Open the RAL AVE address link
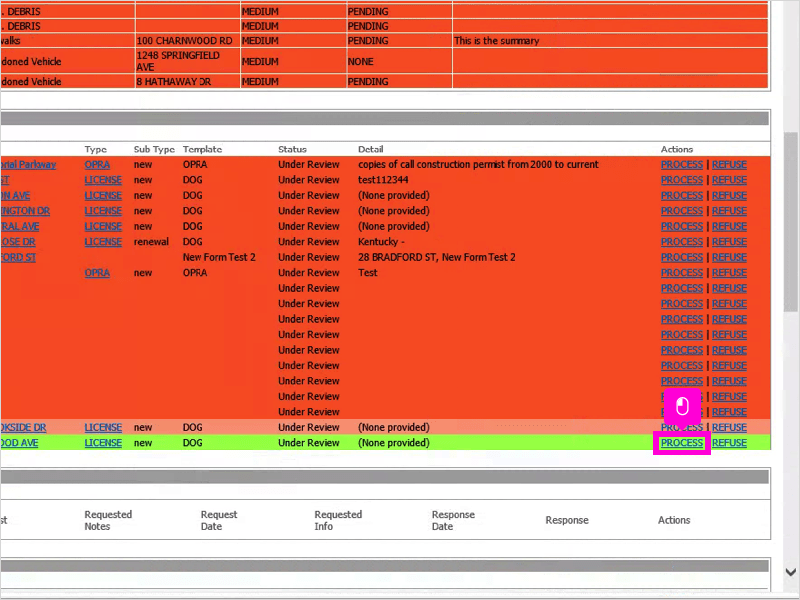 [19, 227]
